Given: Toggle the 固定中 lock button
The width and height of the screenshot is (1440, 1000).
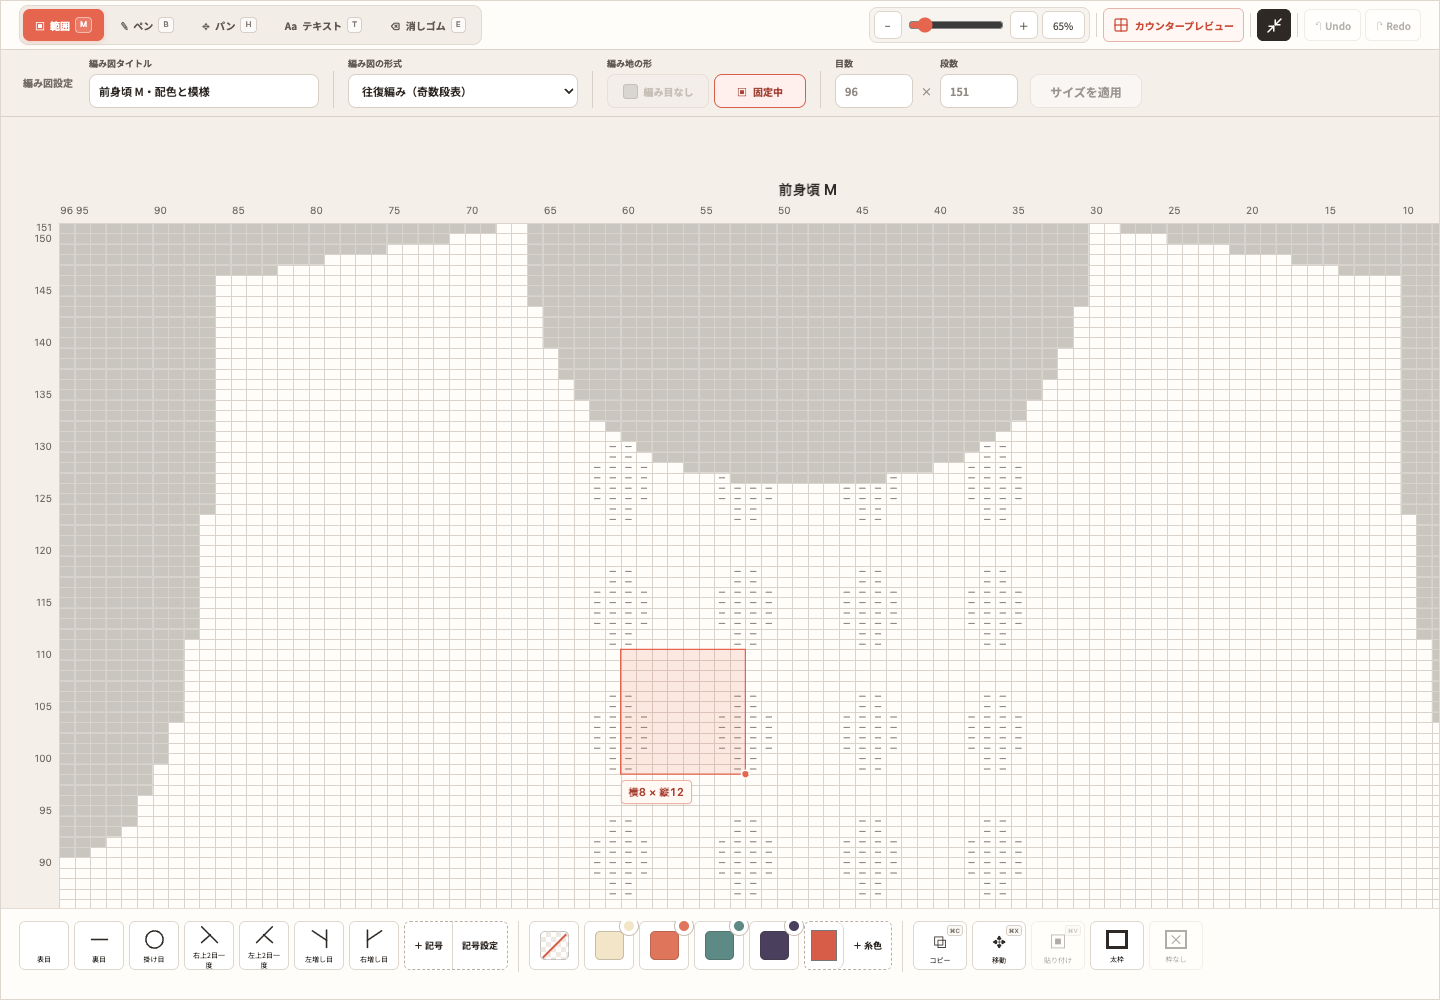Looking at the screenshot, I should click(x=760, y=91).
